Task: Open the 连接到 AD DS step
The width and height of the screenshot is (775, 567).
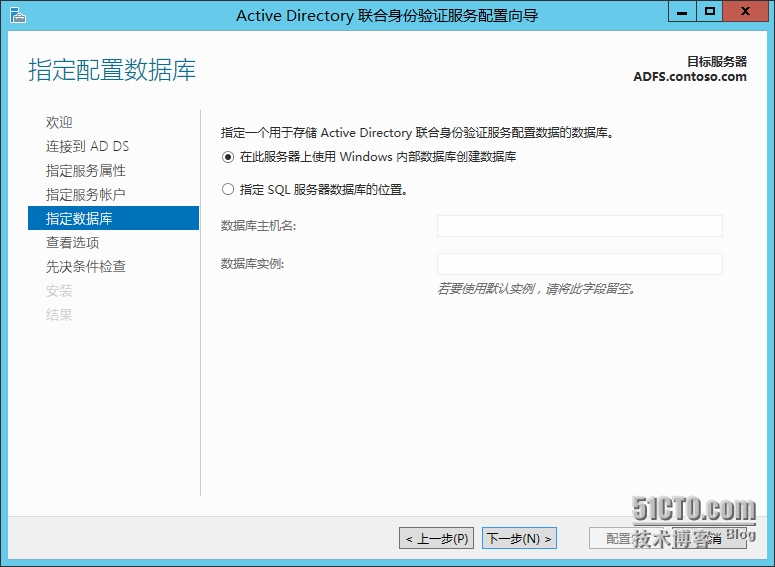Action: pos(88,146)
